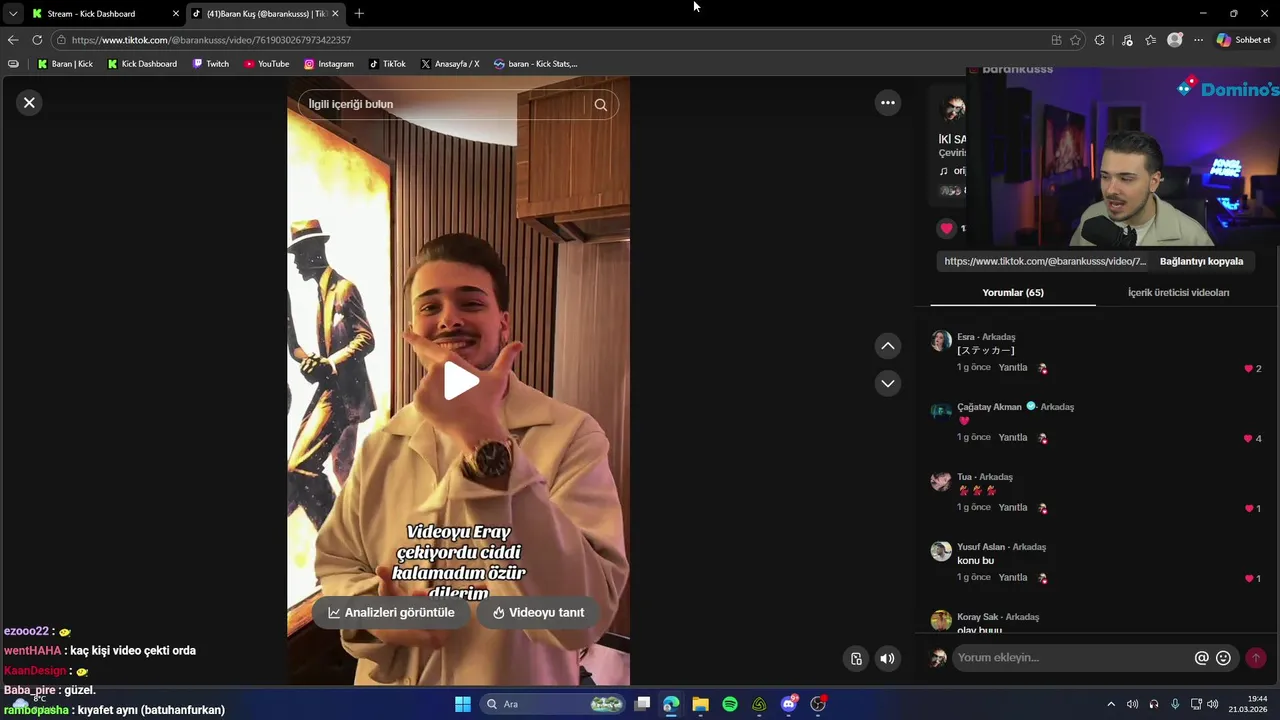Viewport: 1280px width, 720px height.
Task: Open Instagram bookmark
Action: coord(329,64)
